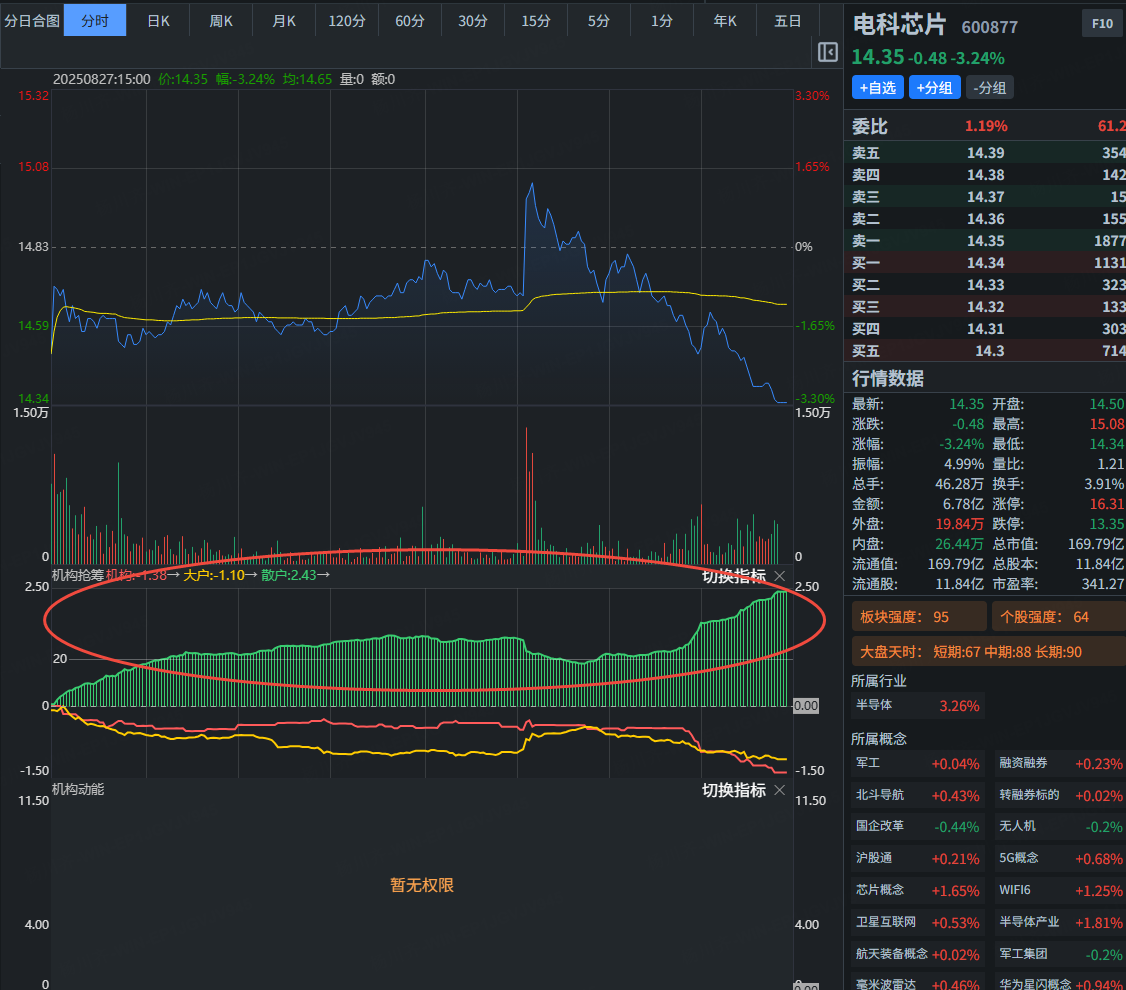Switch indicator in 机构抢筹 panel
The image size is (1126, 990).
[x=733, y=576]
